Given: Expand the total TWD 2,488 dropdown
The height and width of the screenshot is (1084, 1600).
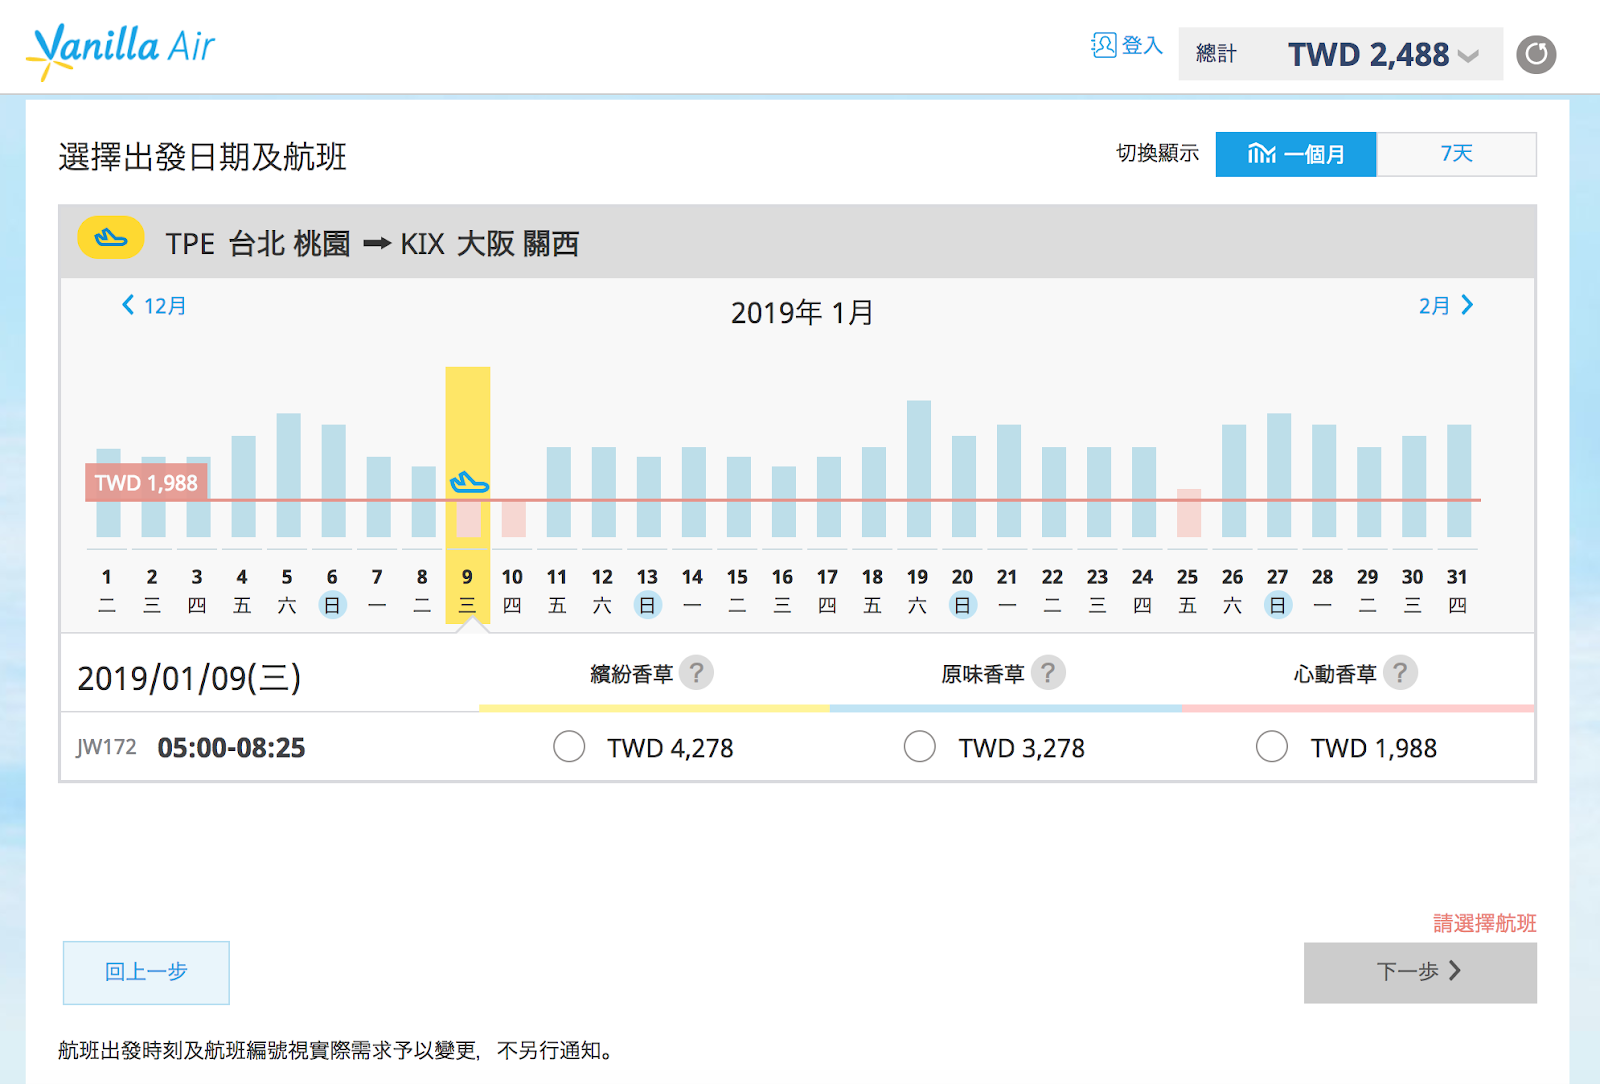Looking at the screenshot, I should [x=1467, y=56].
